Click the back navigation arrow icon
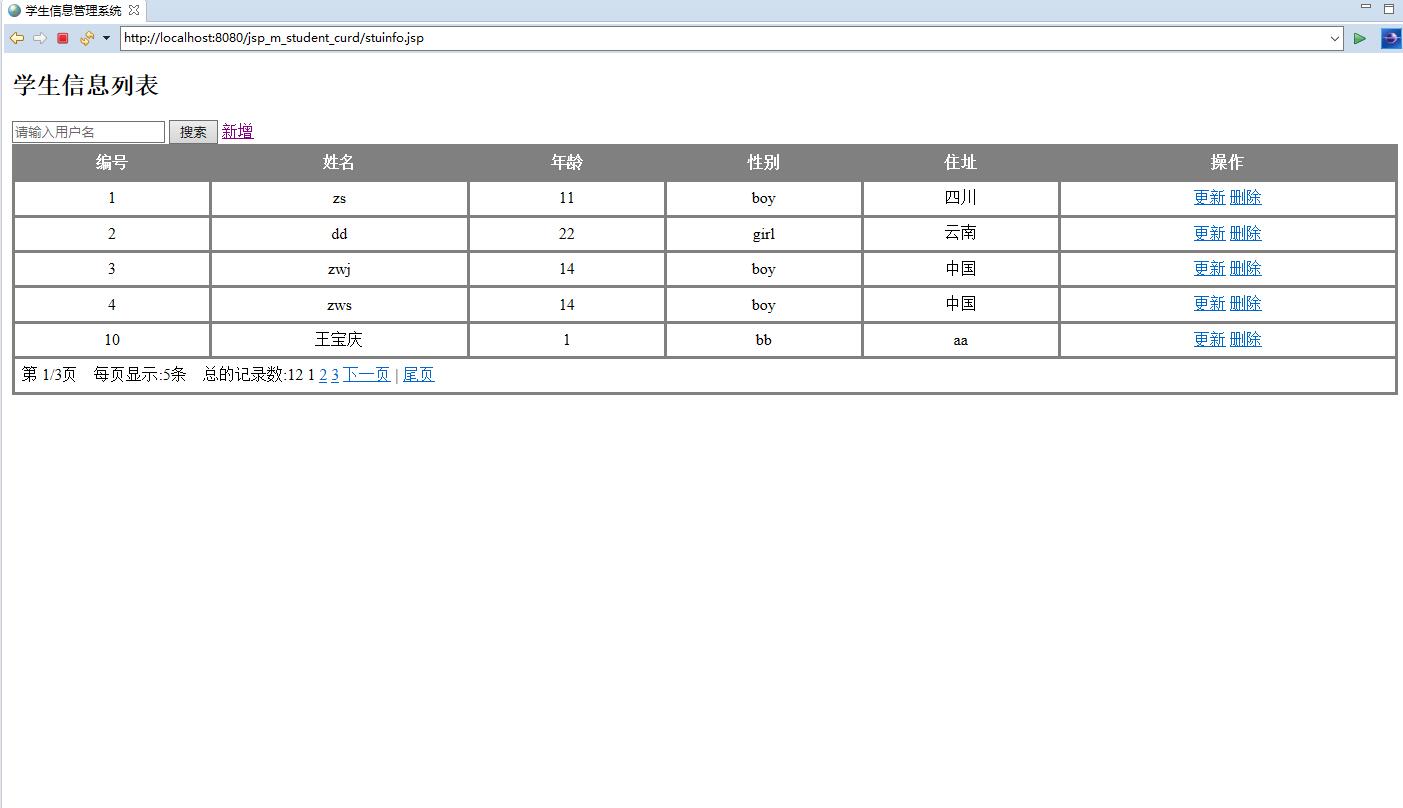This screenshot has width=1403, height=808. tap(17, 37)
